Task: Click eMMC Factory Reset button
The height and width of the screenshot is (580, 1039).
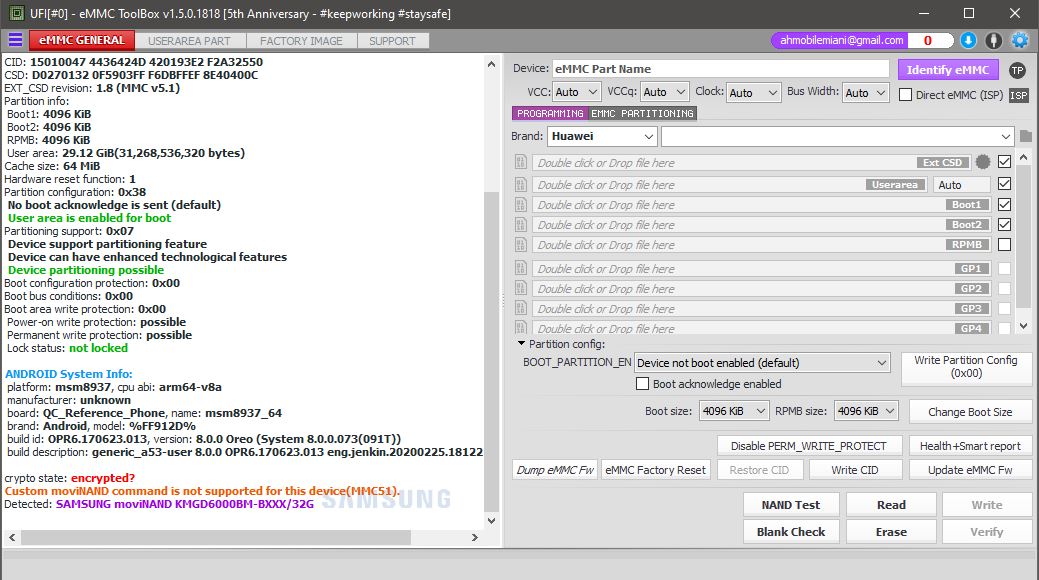Action: coord(655,470)
